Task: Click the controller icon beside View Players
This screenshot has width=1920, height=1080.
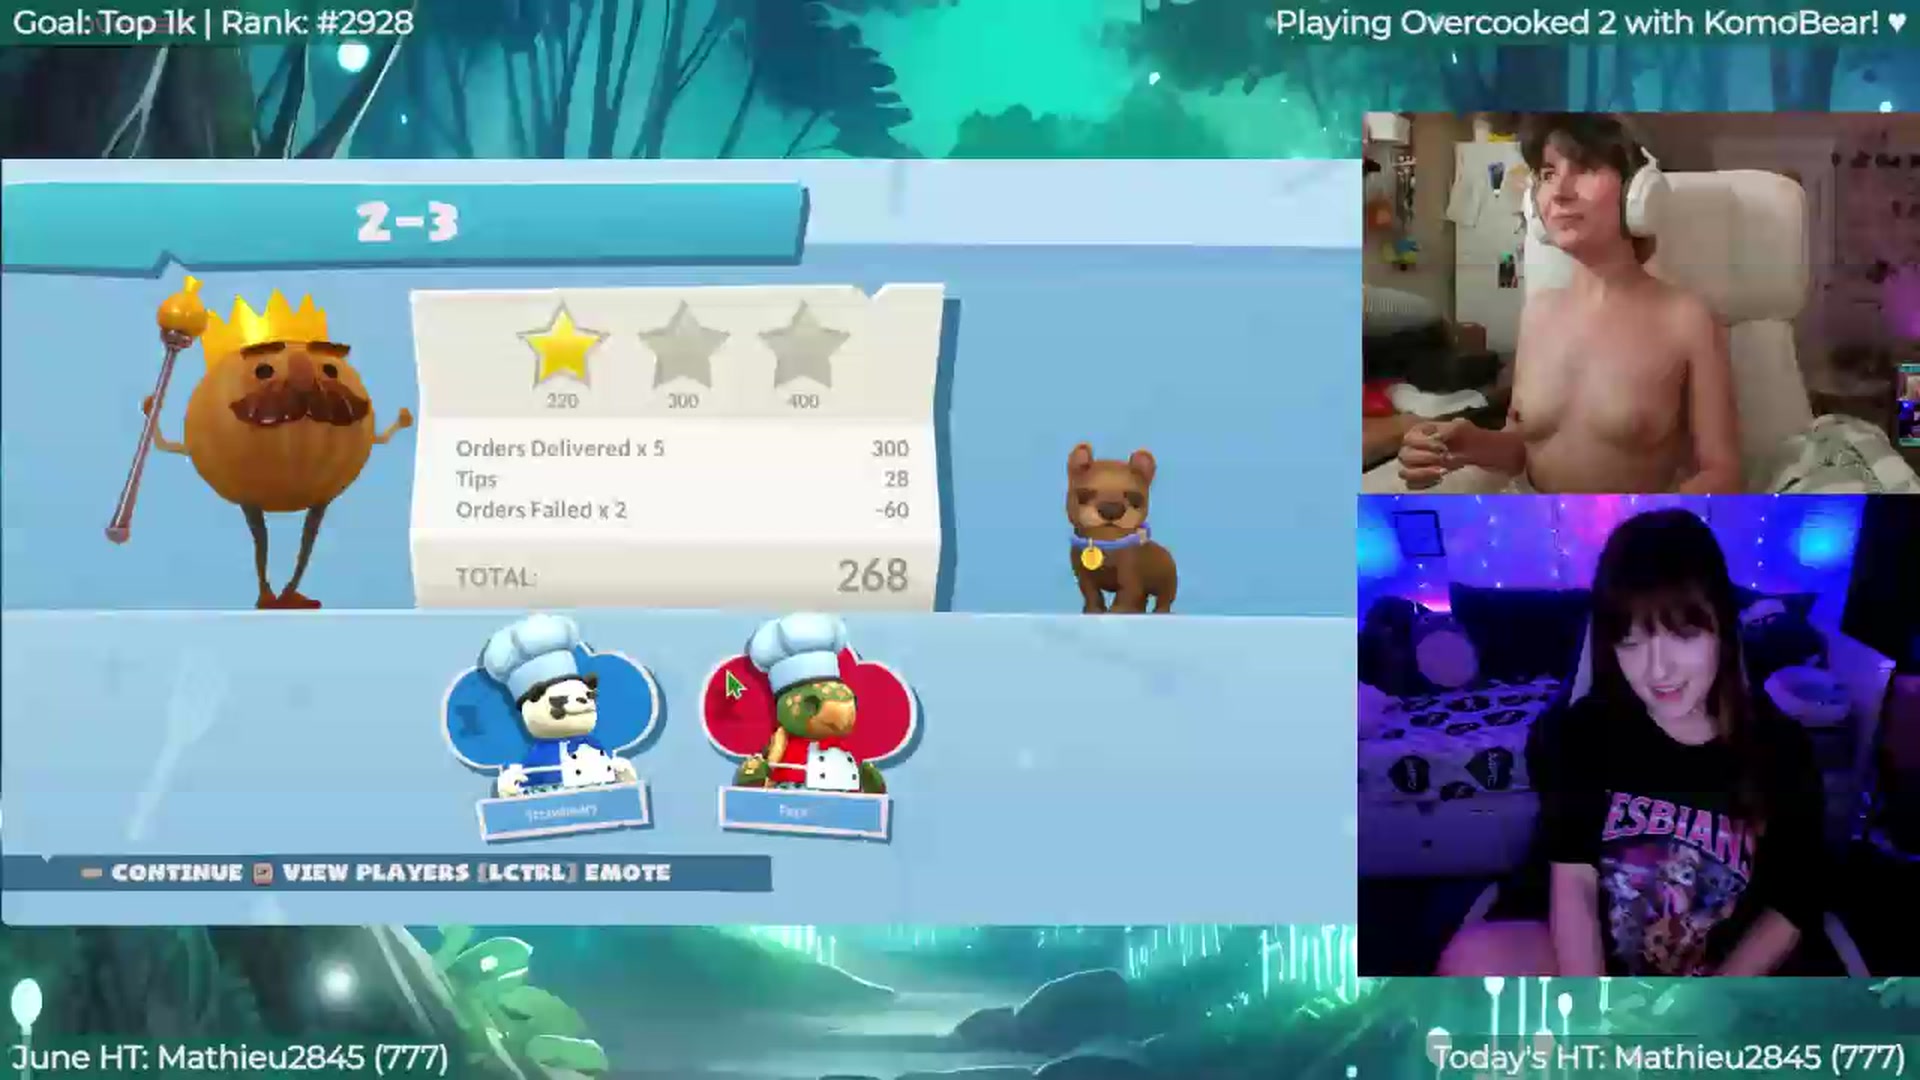Action: pyautogui.click(x=263, y=873)
